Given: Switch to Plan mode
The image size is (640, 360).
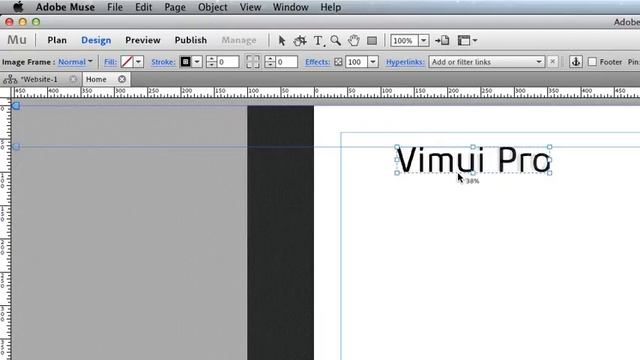Looking at the screenshot, I should (57, 40).
